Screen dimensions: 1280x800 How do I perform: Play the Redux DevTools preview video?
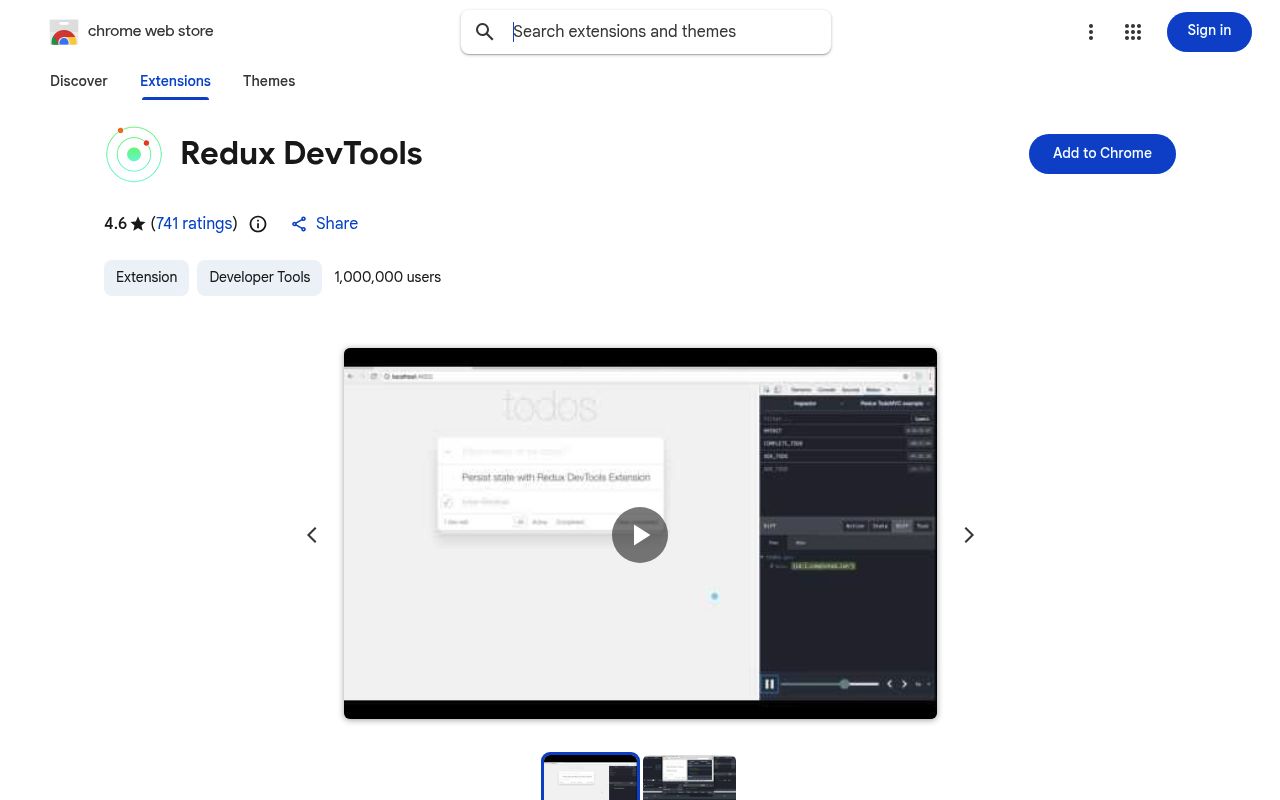click(640, 535)
